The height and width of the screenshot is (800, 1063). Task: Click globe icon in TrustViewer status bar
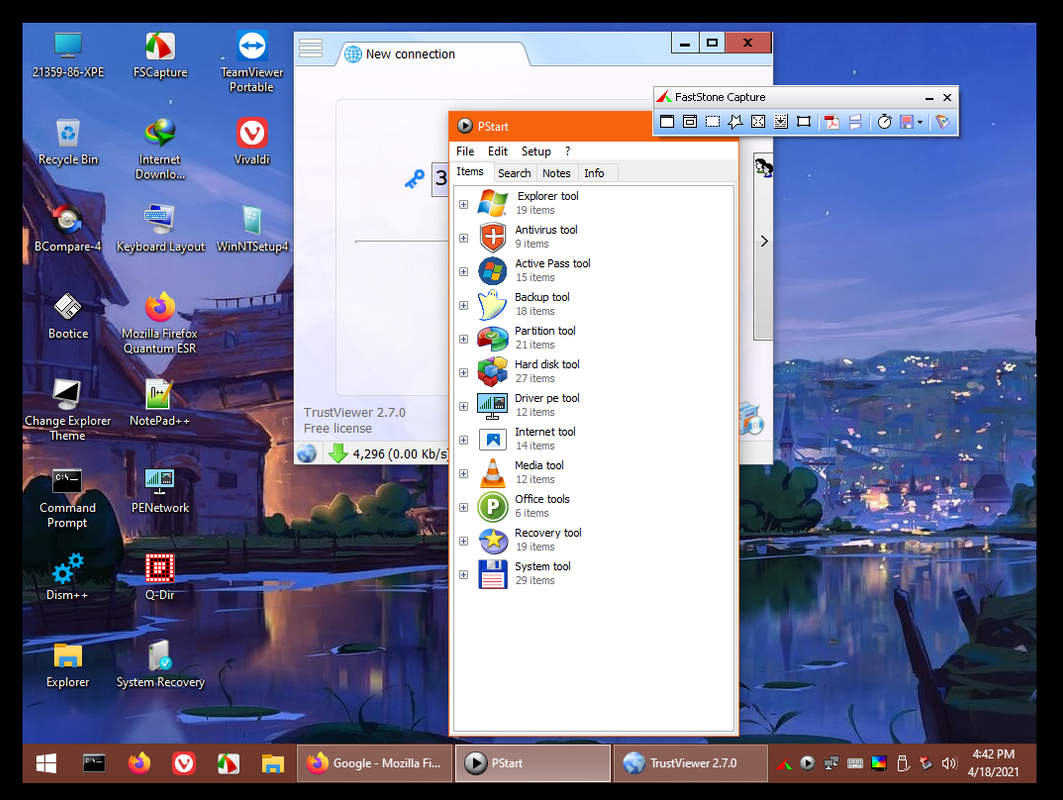click(x=306, y=453)
